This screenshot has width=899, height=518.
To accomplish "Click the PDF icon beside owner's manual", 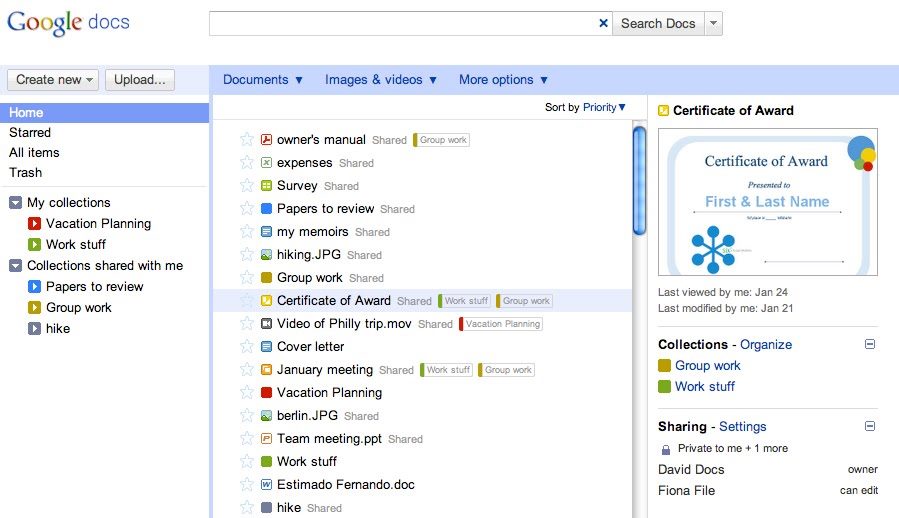I will pos(266,139).
